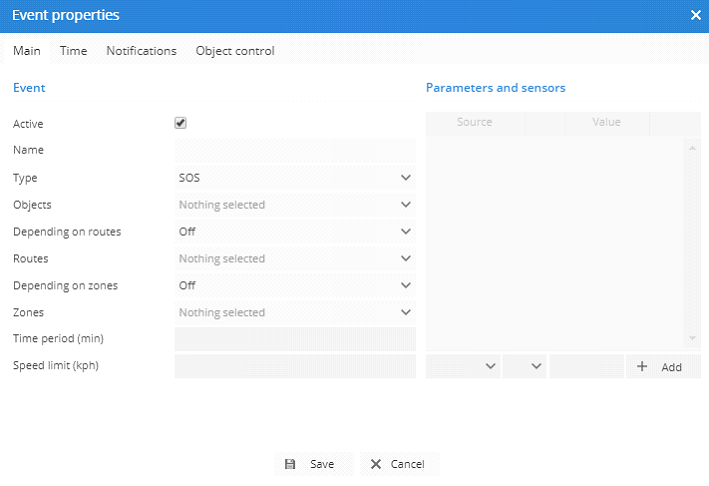Image resolution: width=709 pixels, height=486 pixels.
Task: Focus the Time period (min) field
Action: tap(294, 340)
